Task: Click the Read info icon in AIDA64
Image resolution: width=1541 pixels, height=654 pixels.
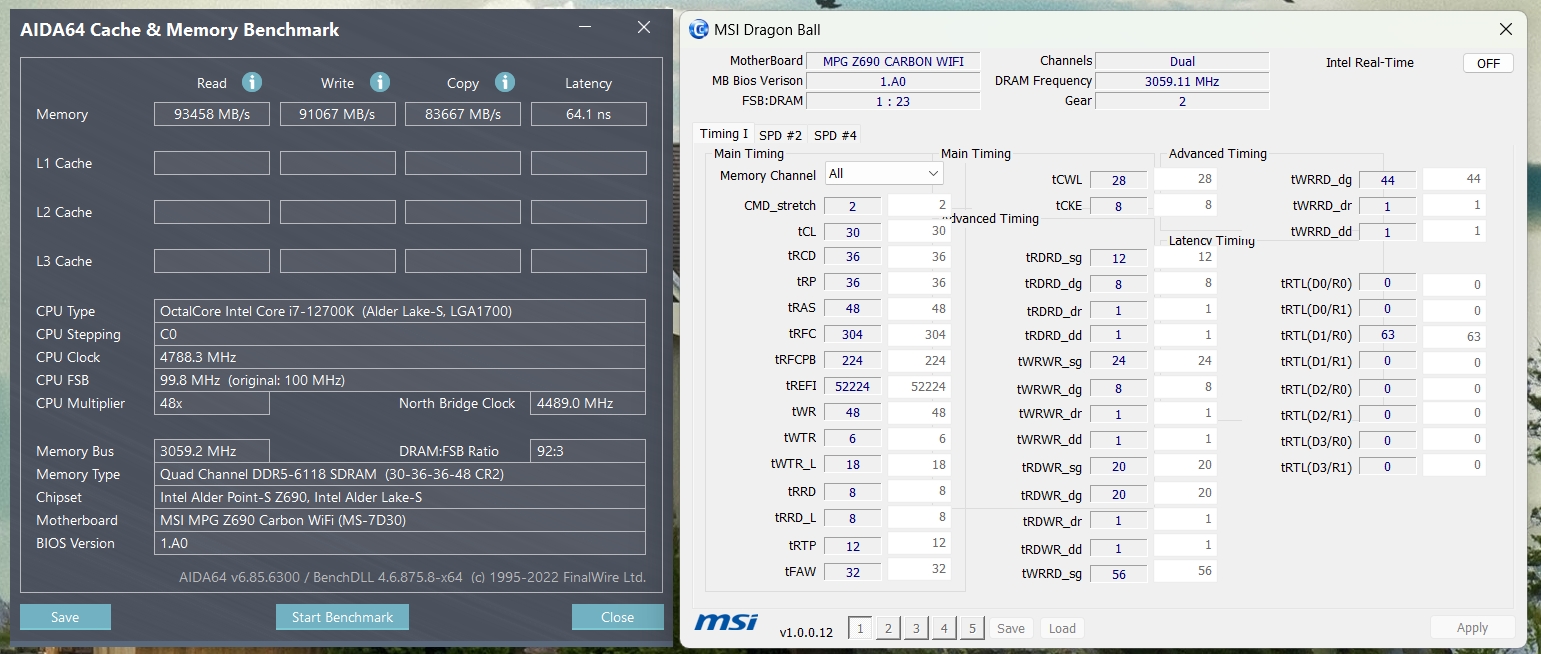Action: click(x=252, y=82)
